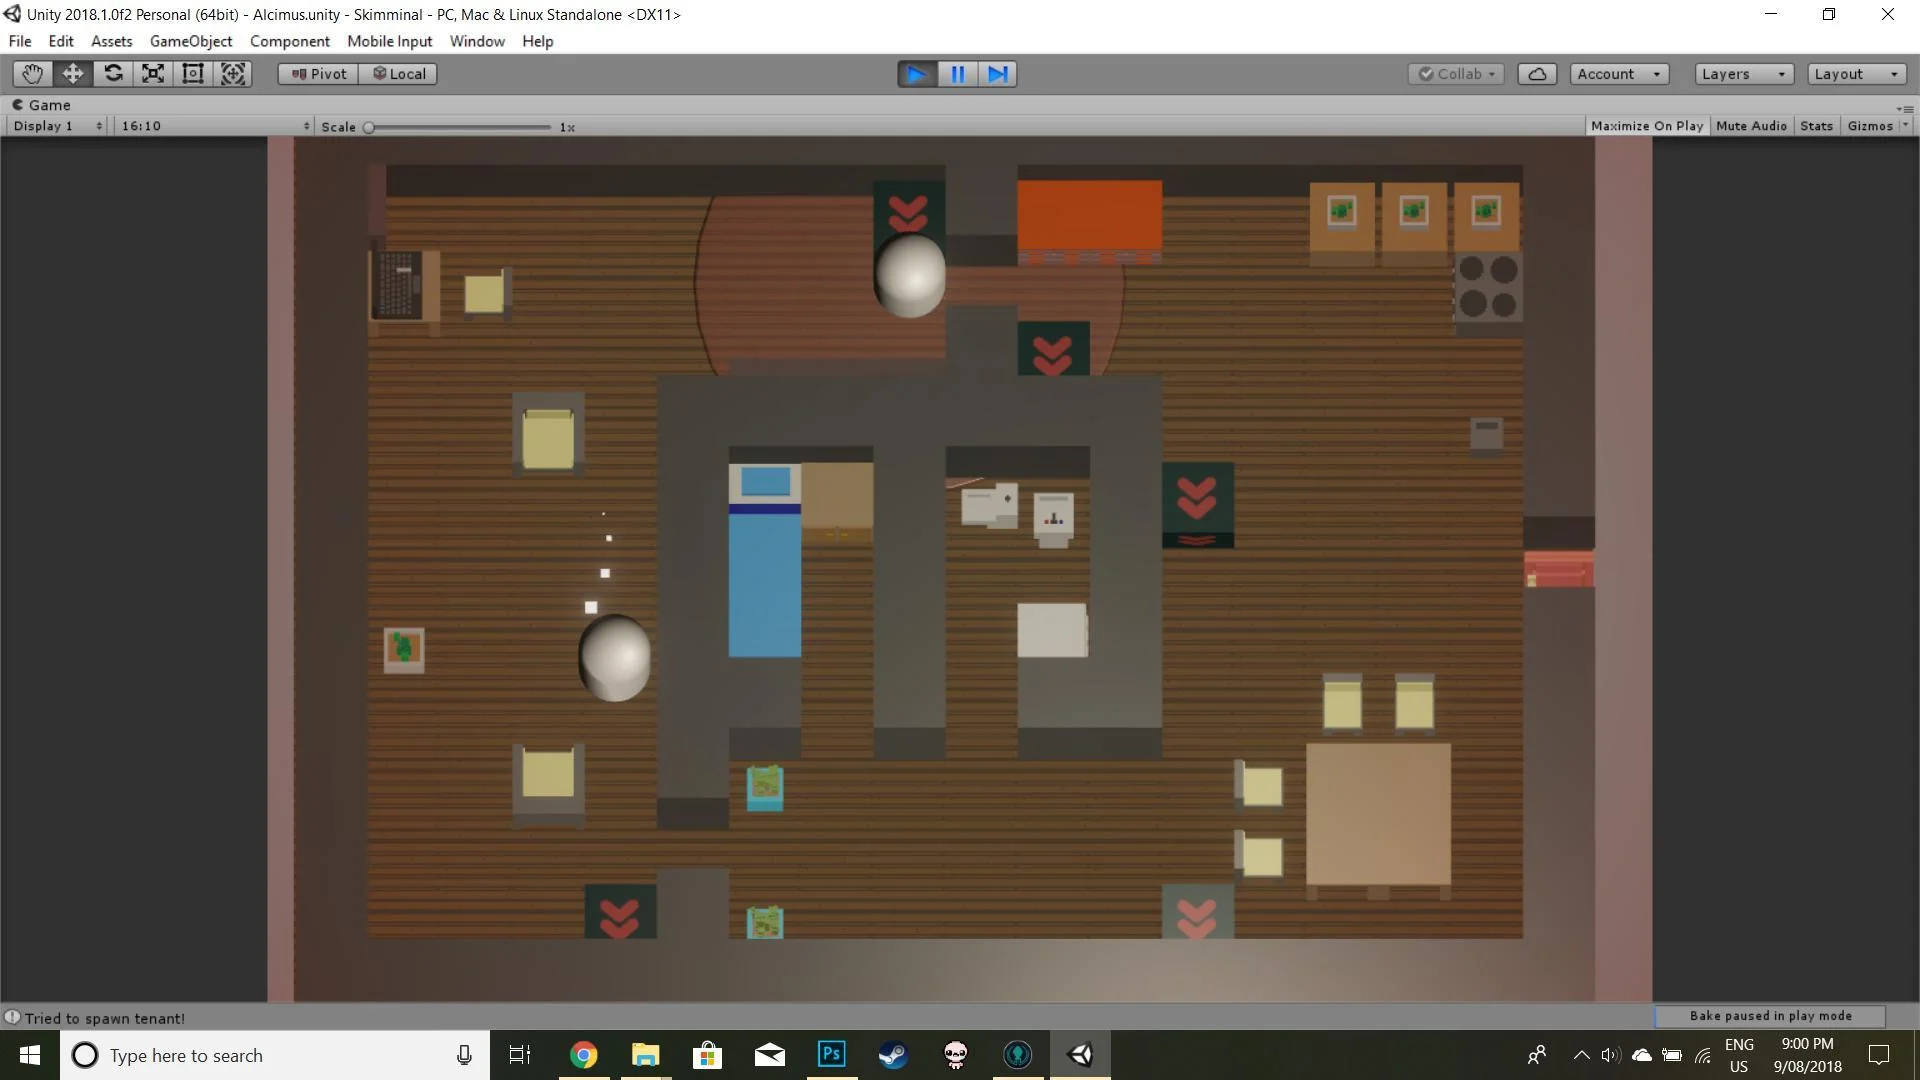1920x1080 pixels.
Task: Toggle Mute Audio
Action: tap(1751, 126)
